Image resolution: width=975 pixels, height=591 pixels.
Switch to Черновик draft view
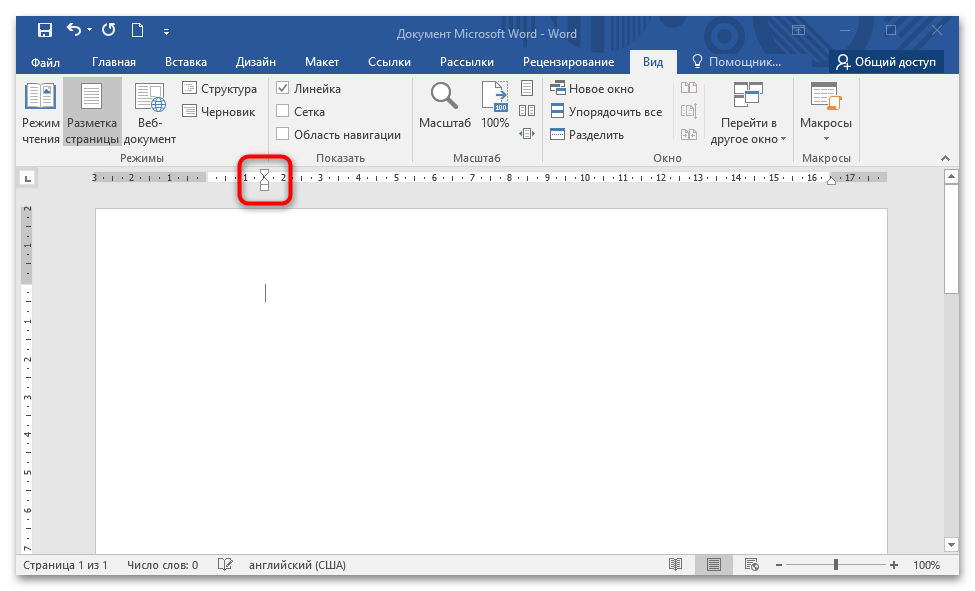[219, 111]
